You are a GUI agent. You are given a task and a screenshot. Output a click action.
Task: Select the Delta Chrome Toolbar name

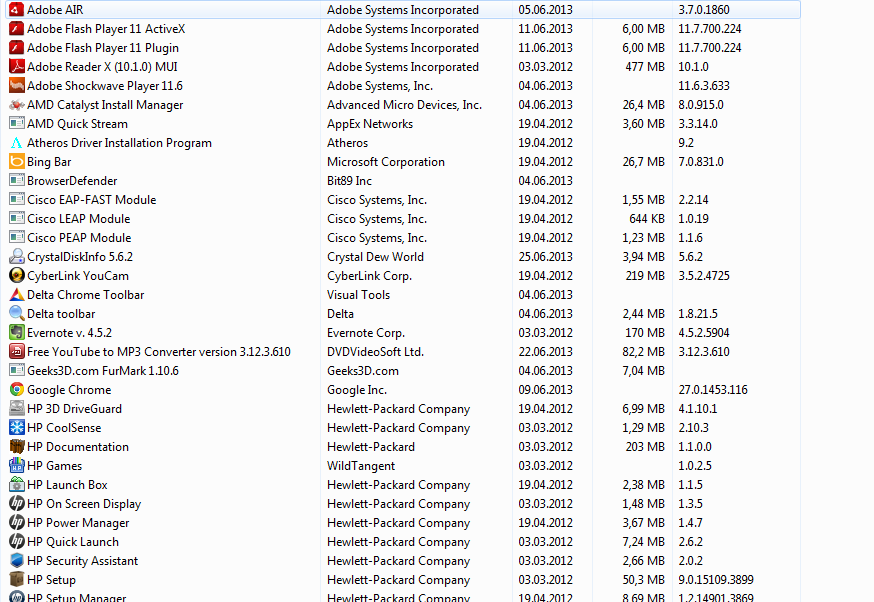tap(86, 294)
